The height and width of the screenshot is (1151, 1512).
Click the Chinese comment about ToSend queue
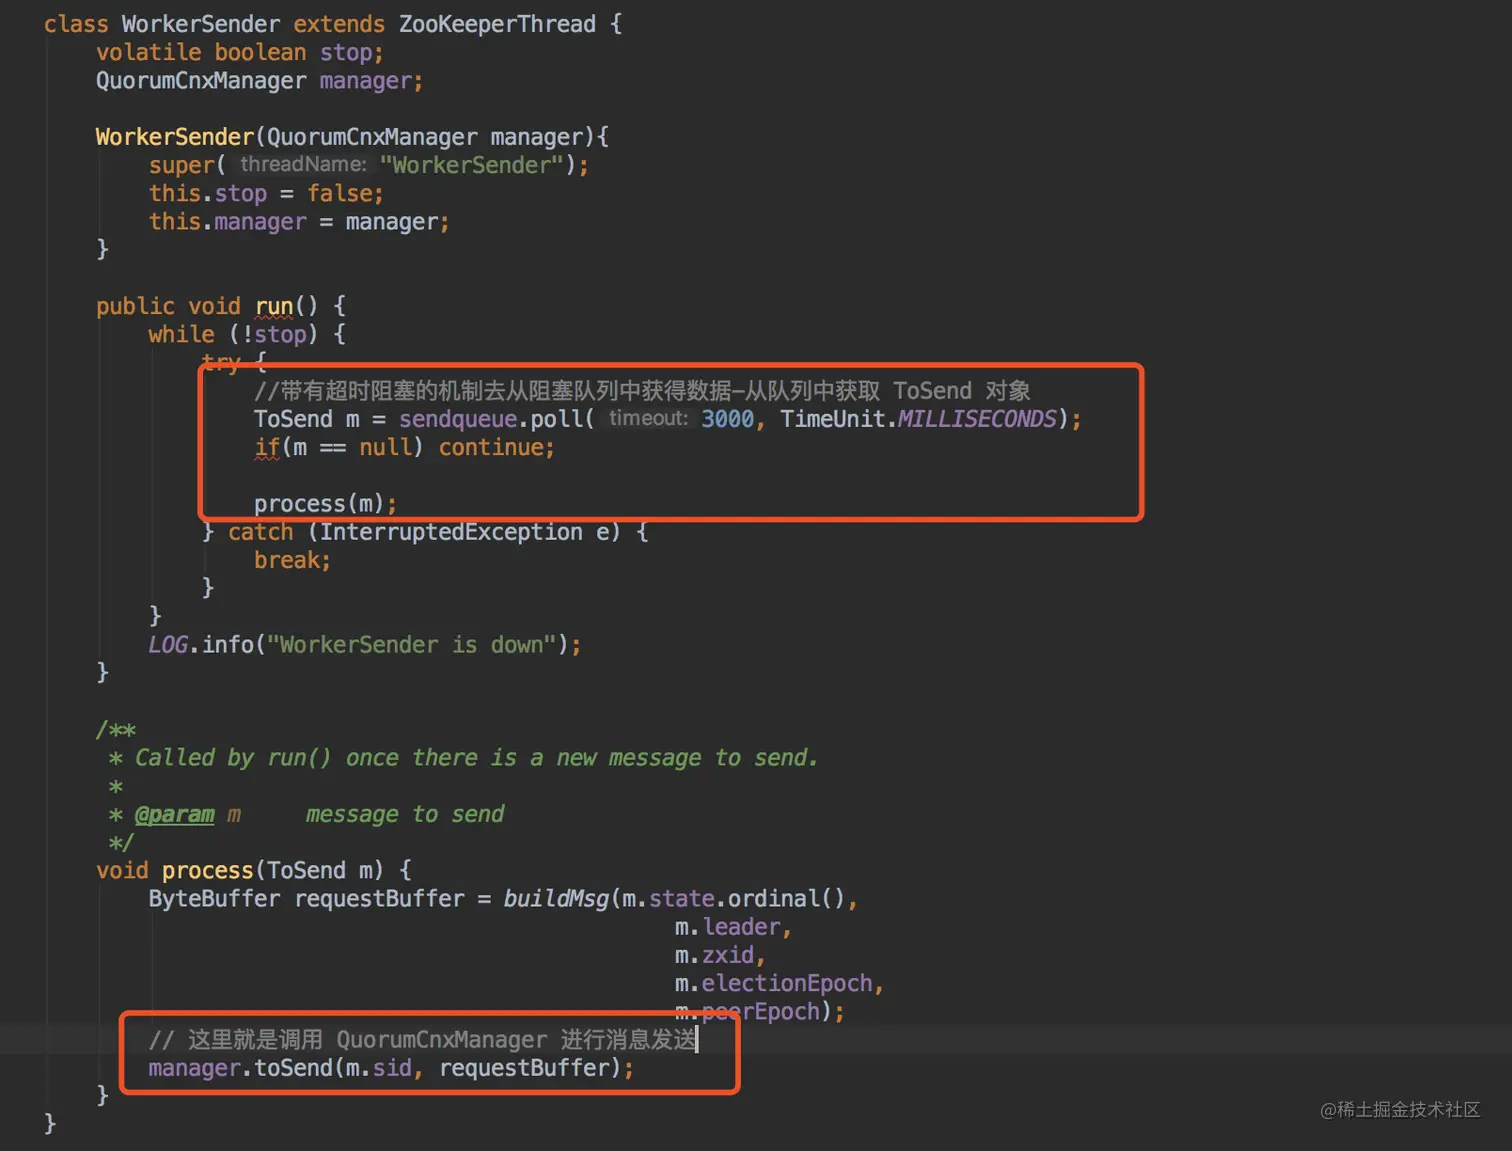(642, 390)
